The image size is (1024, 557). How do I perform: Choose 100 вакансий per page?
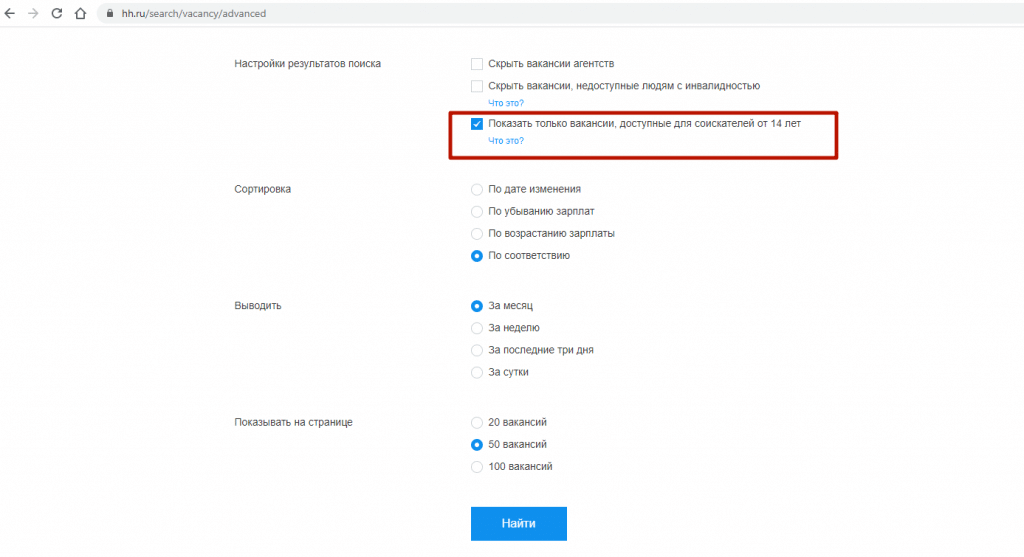point(477,467)
